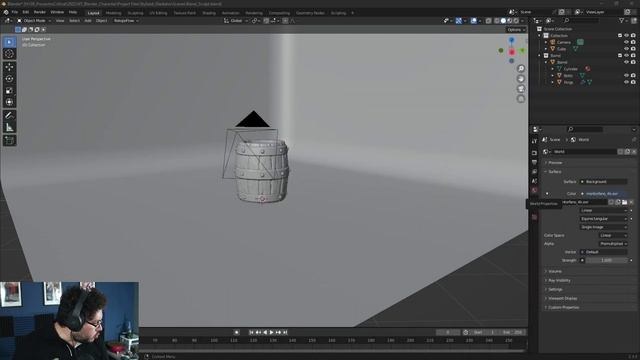
Task: Adjust the Strength value slider
Action: tap(606, 260)
